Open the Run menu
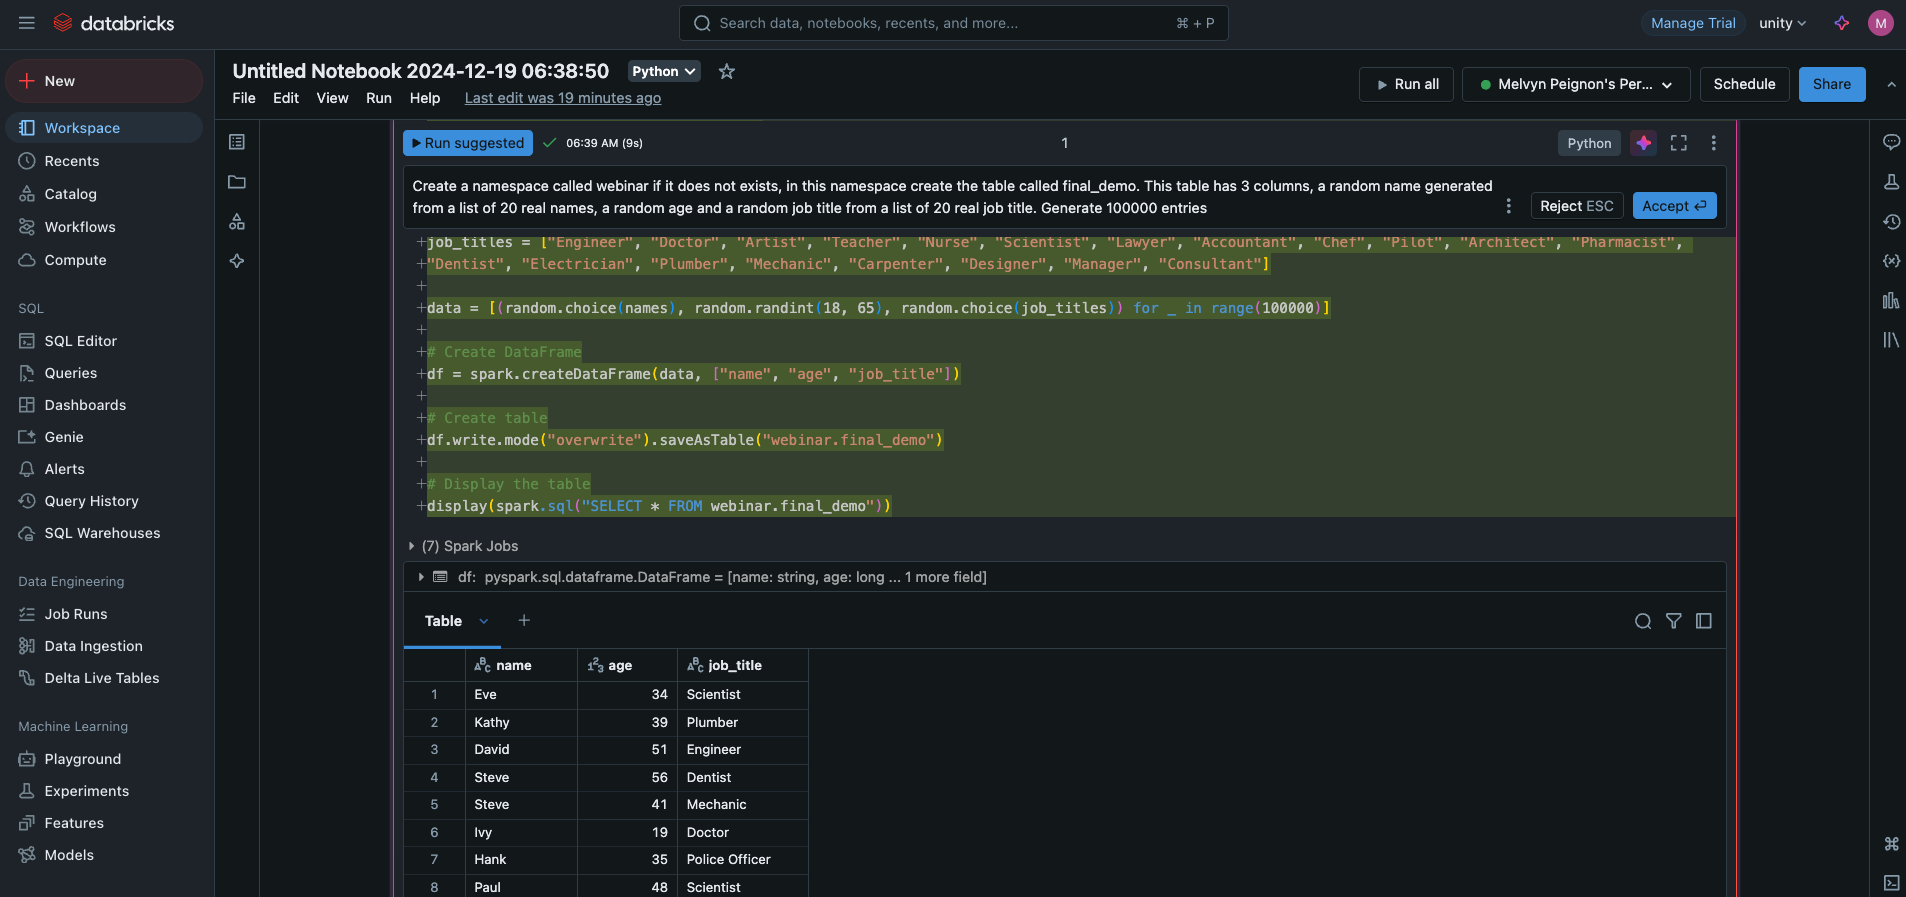The image size is (1906, 897). (x=378, y=98)
